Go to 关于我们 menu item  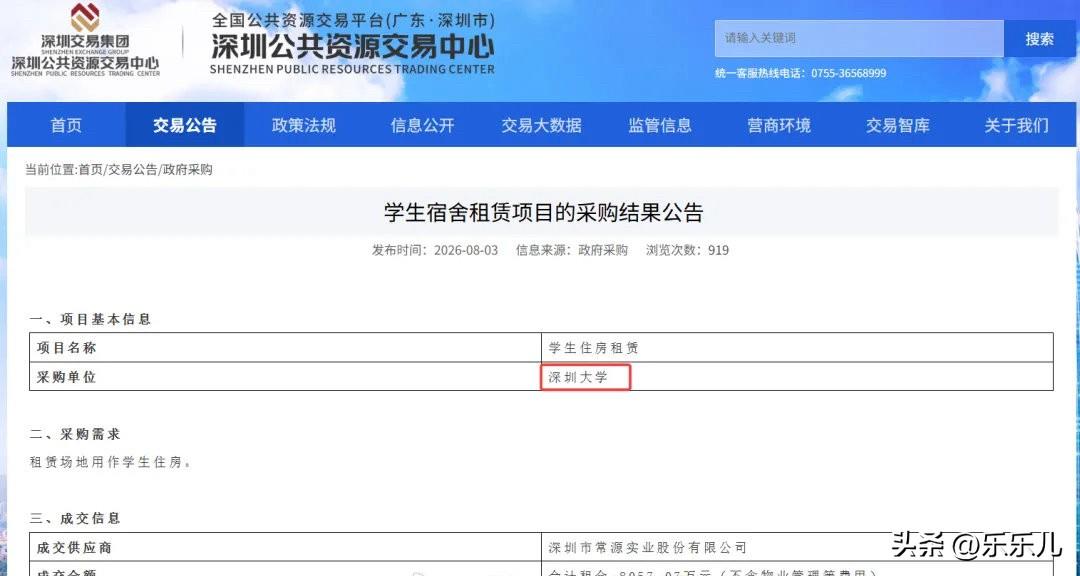coord(1017,125)
